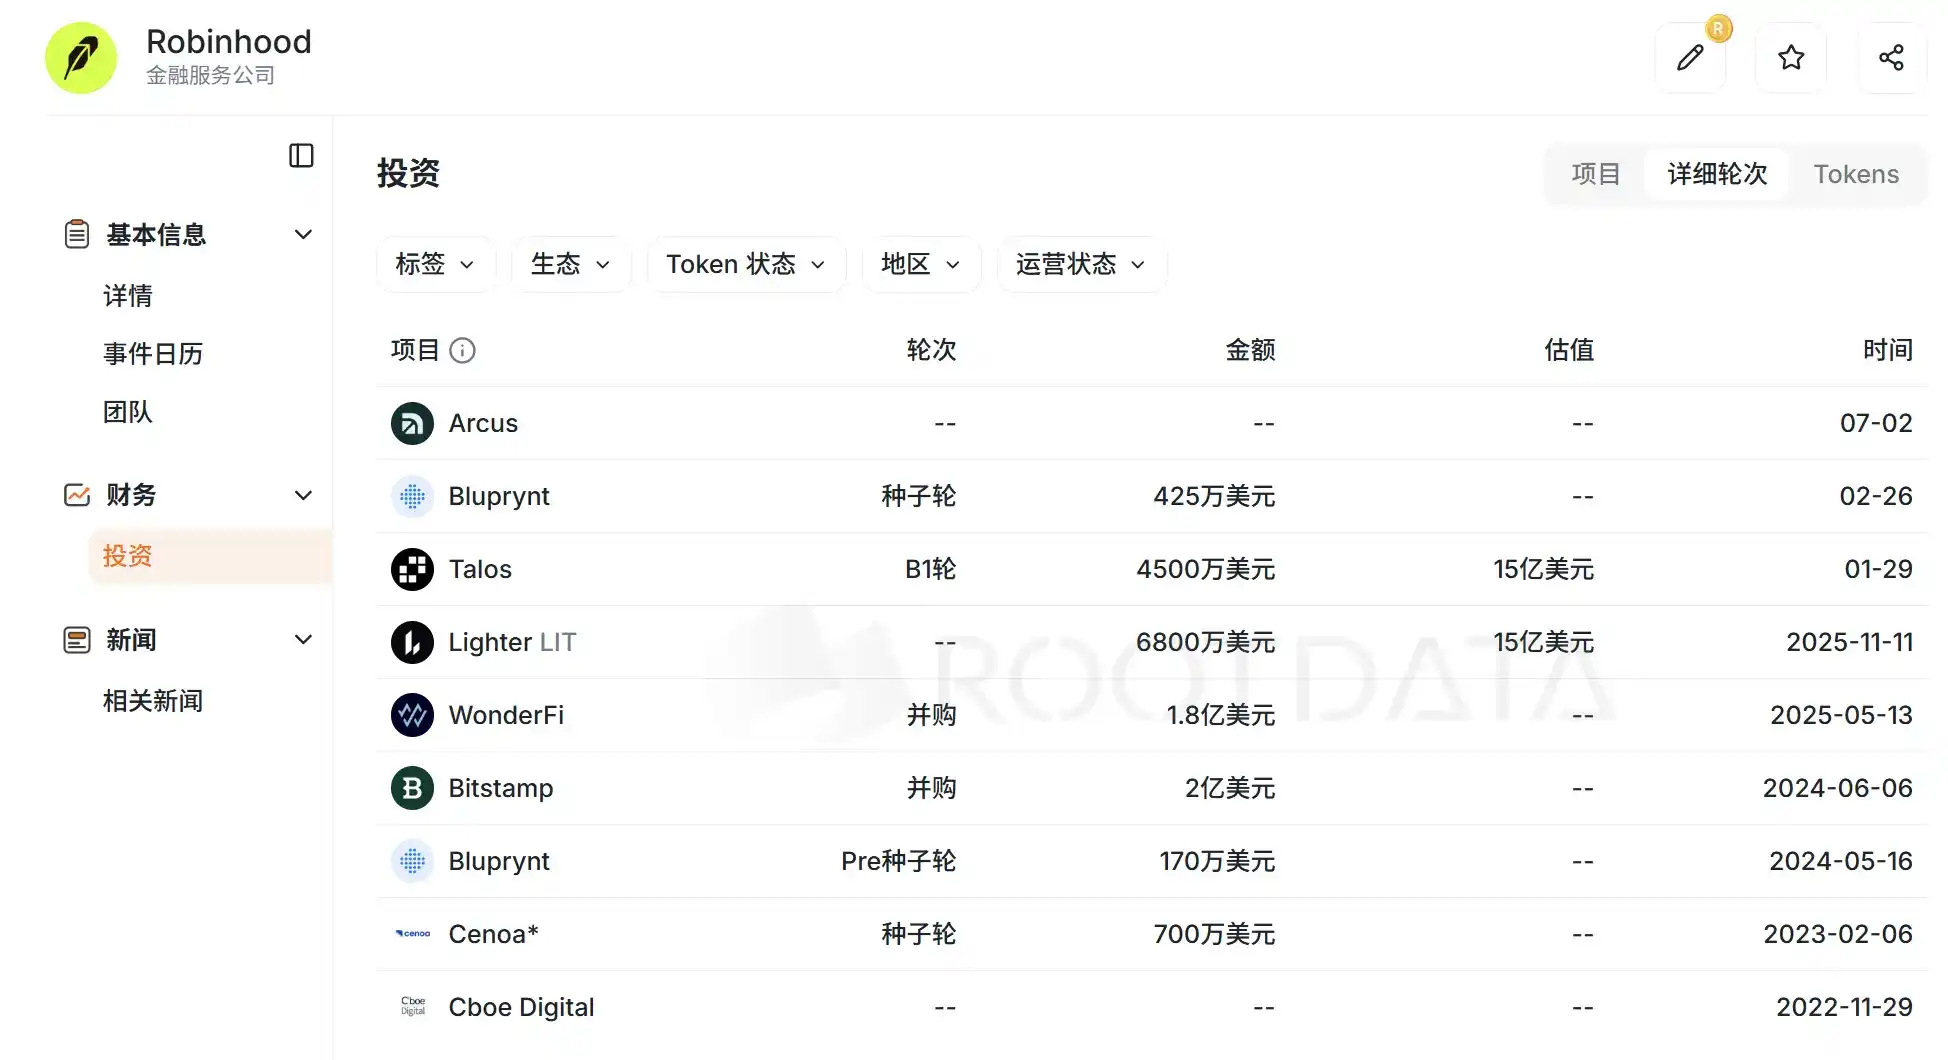1948x1060 pixels.
Task: Open the 标签 filter dropdown
Action: pyautogui.click(x=435, y=264)
